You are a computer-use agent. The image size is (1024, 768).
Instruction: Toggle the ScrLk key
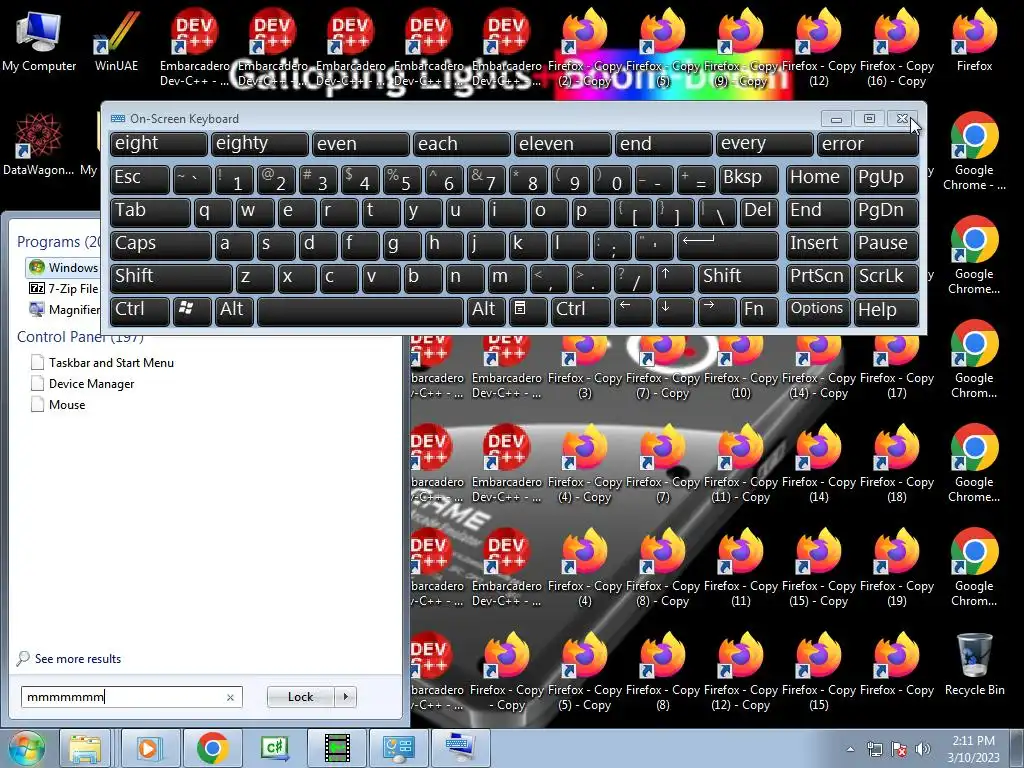tap(886, 278)
